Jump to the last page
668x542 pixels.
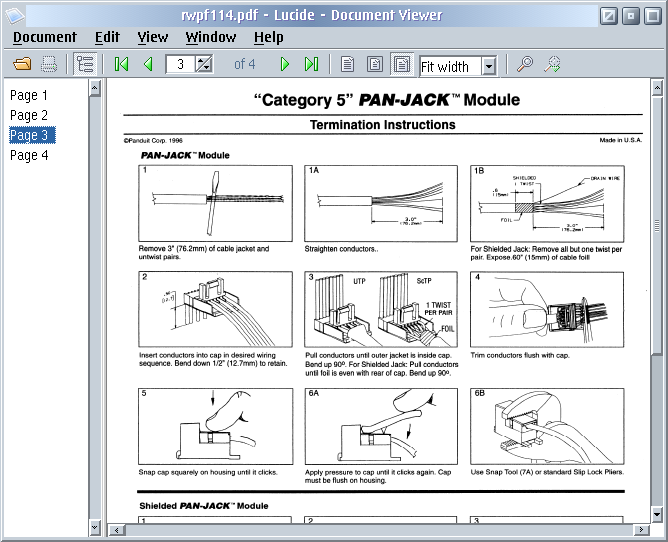tap(311, 65)
